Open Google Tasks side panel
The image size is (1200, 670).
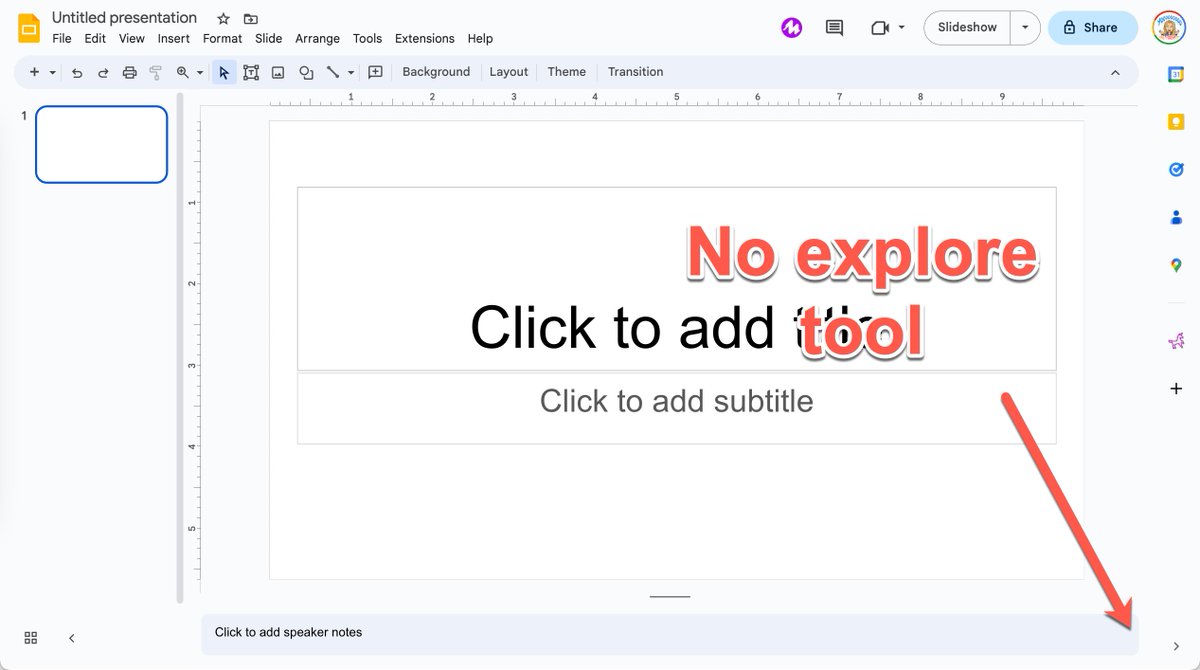[1176, 169]
